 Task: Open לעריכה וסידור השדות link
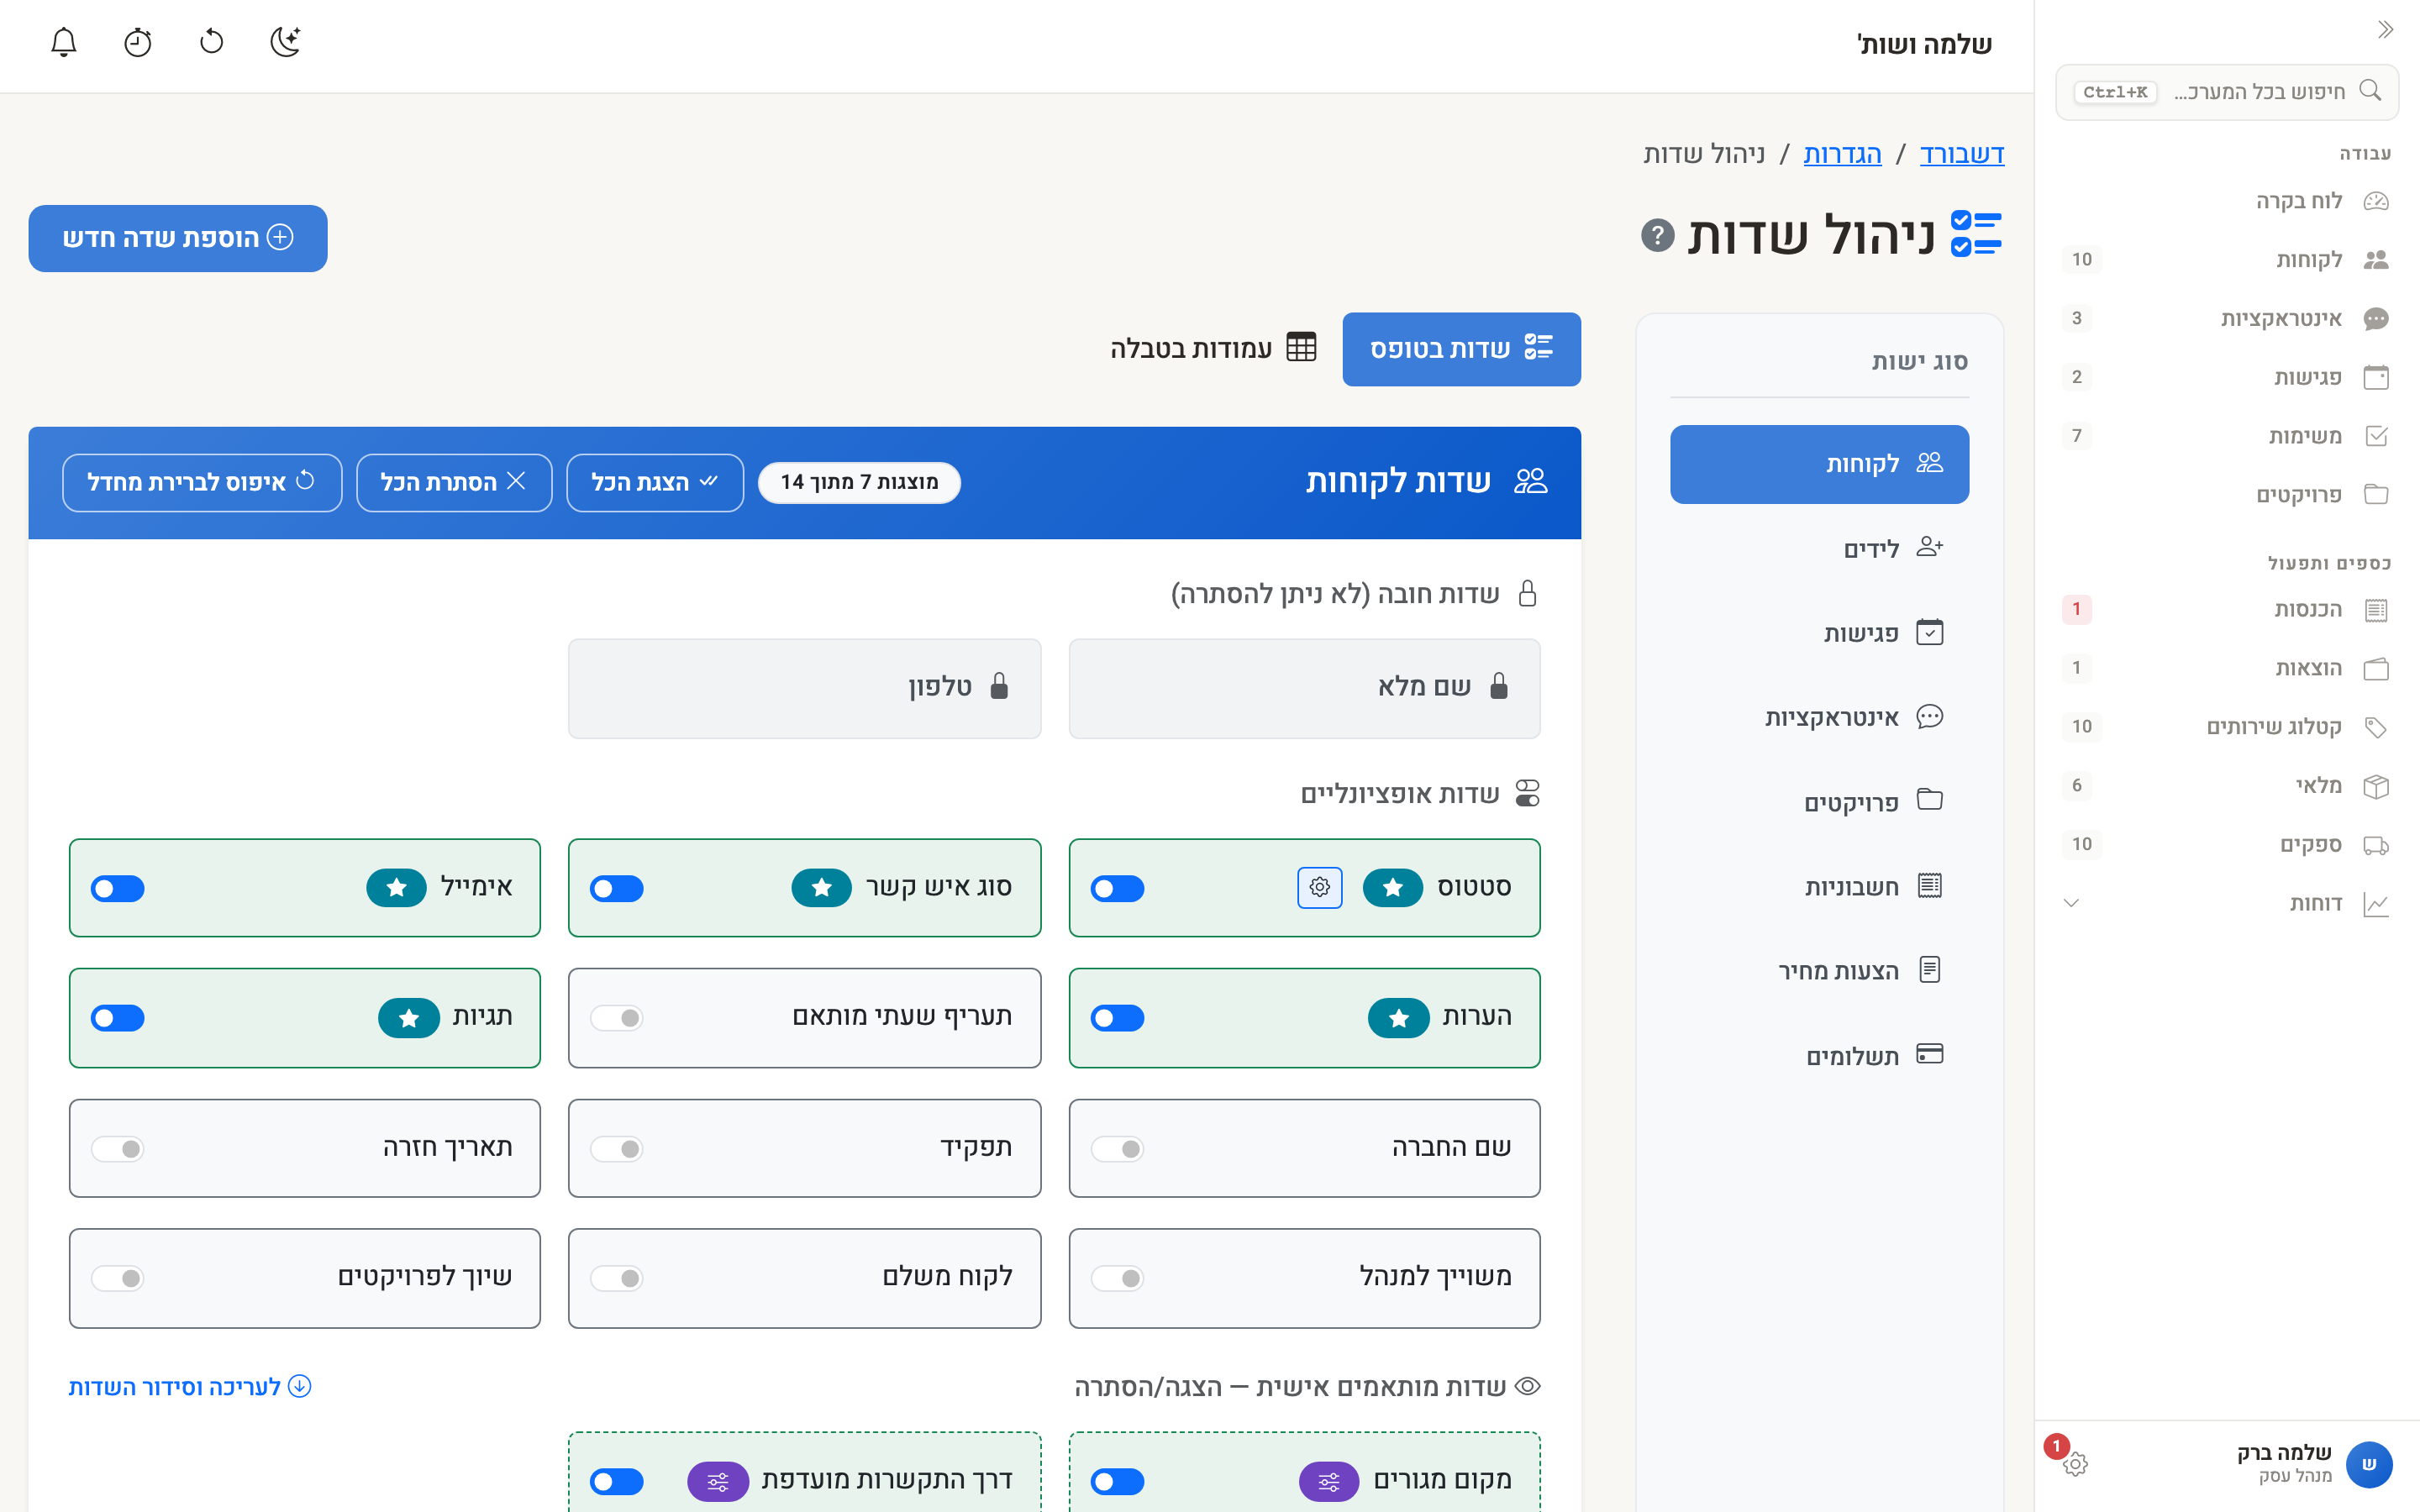click(190, 1387)
